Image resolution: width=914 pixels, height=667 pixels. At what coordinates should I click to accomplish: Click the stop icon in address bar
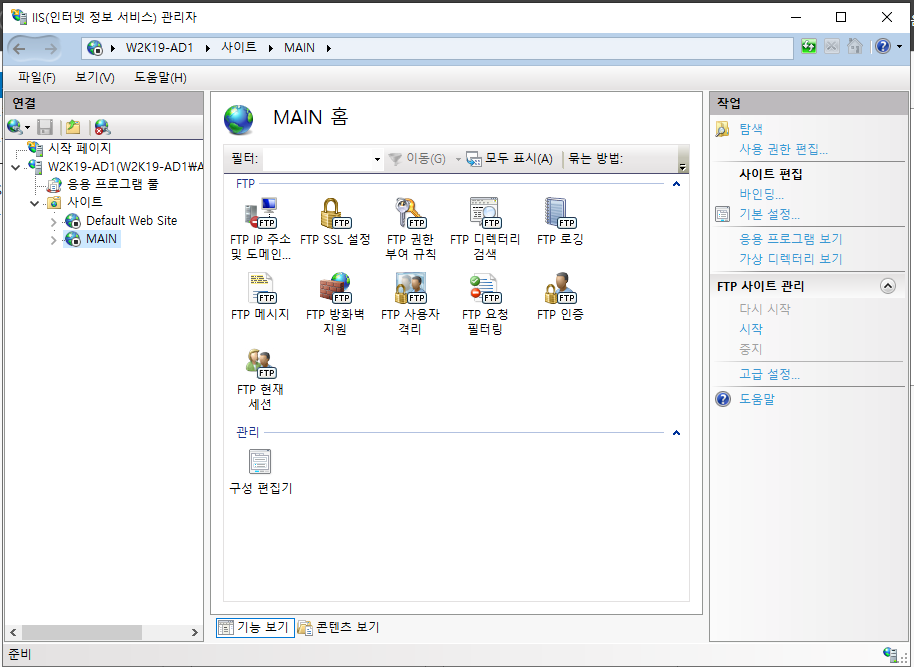[x=832, y=47]
